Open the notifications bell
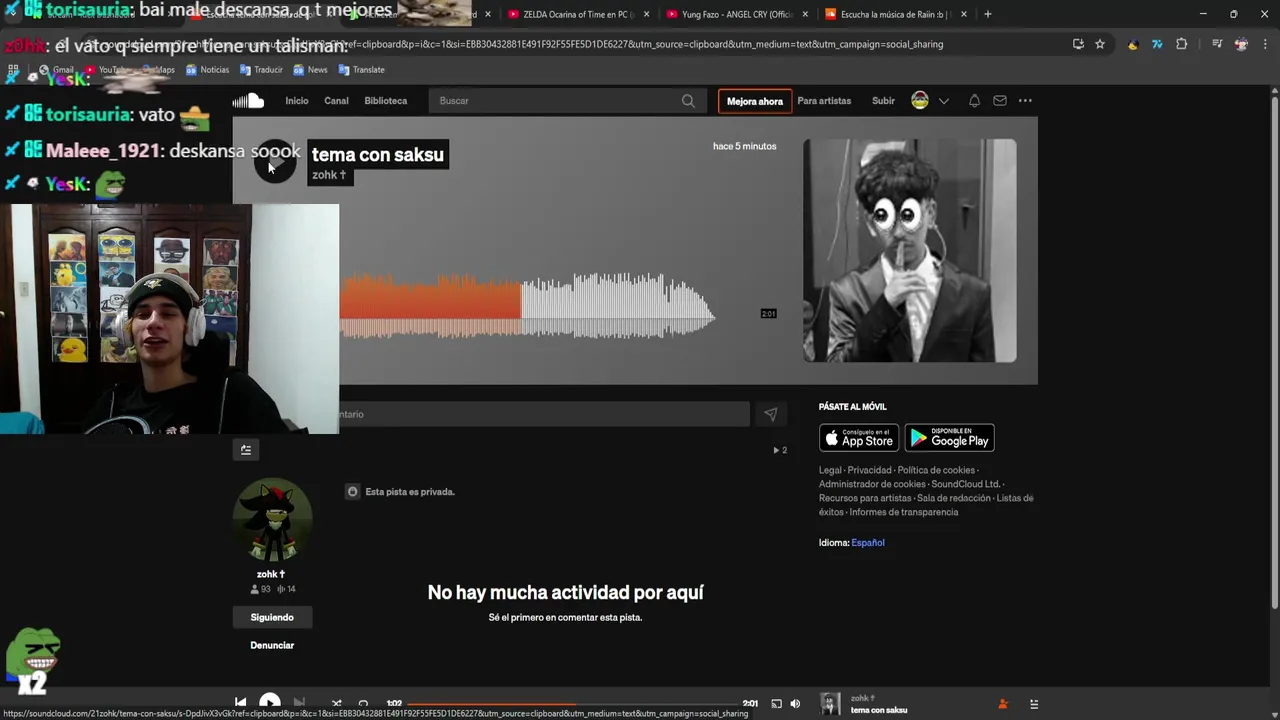Viewport: 1280px width, 720px height. (x=974, y=101)
